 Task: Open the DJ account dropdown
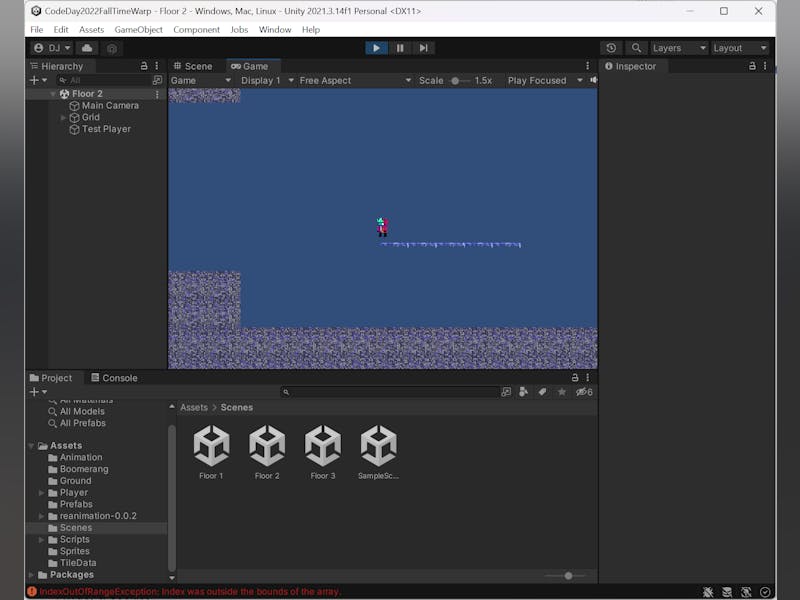click(x=52, y=48)
